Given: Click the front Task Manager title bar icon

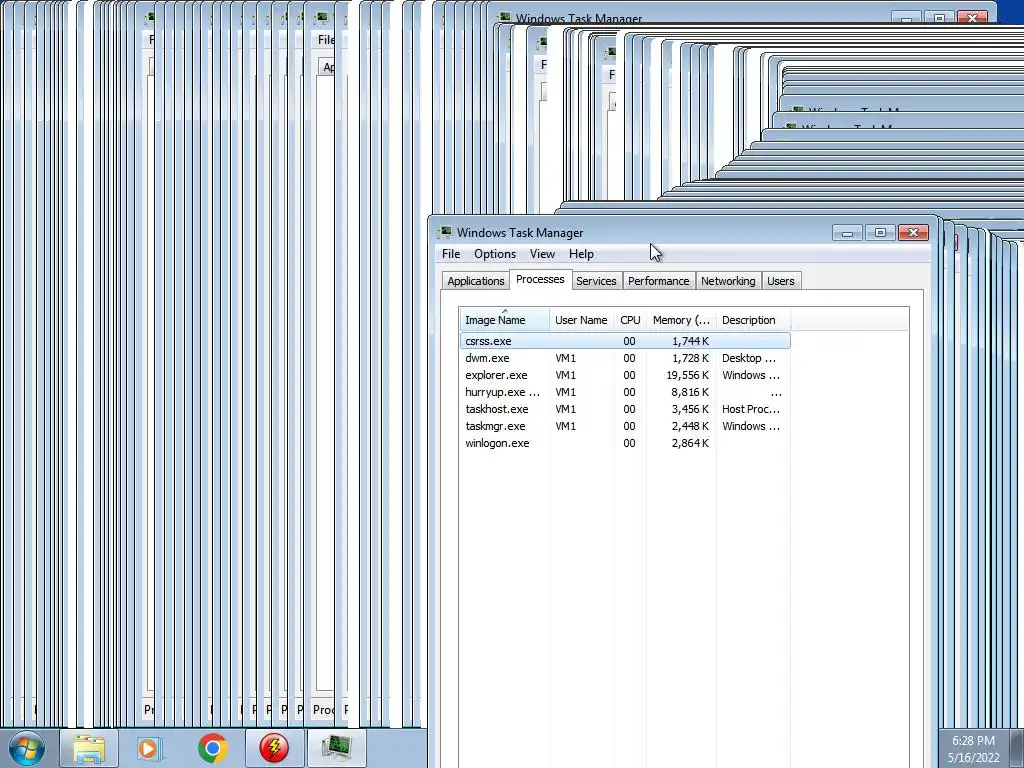Looking at the screenshot, I should 445,232.
